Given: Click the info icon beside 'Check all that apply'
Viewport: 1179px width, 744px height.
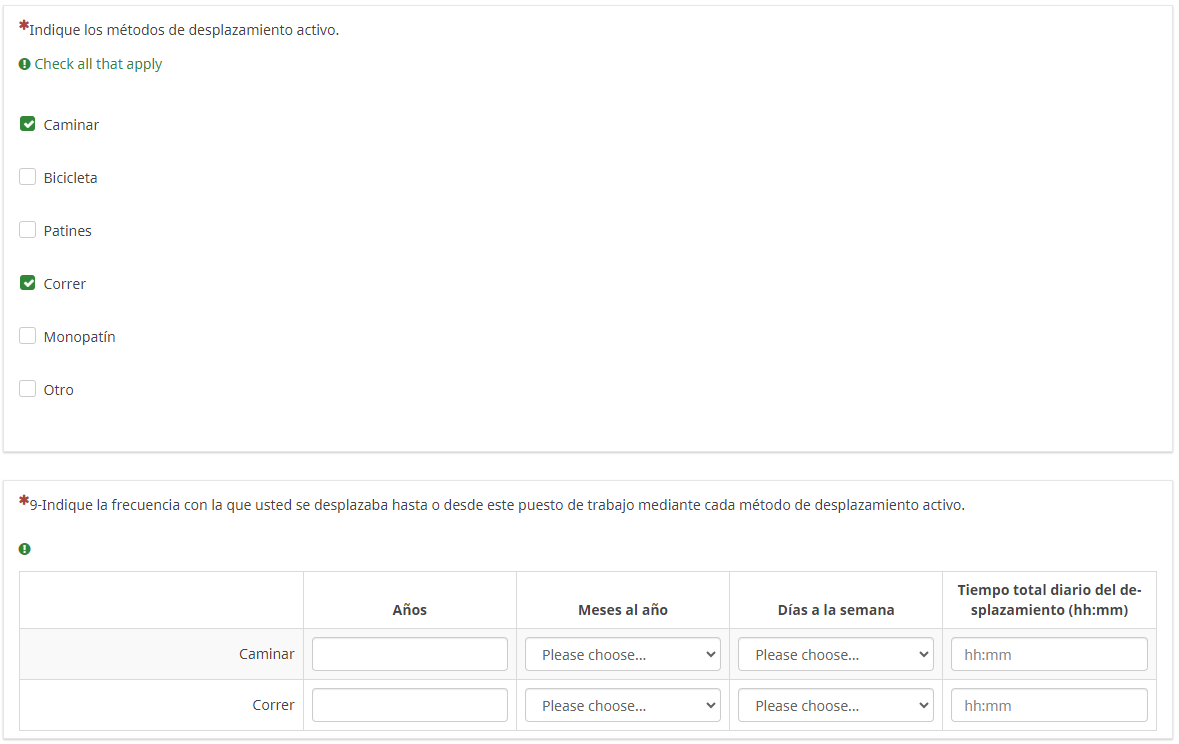Looking at the screenshot, I should tap(25, 64).
